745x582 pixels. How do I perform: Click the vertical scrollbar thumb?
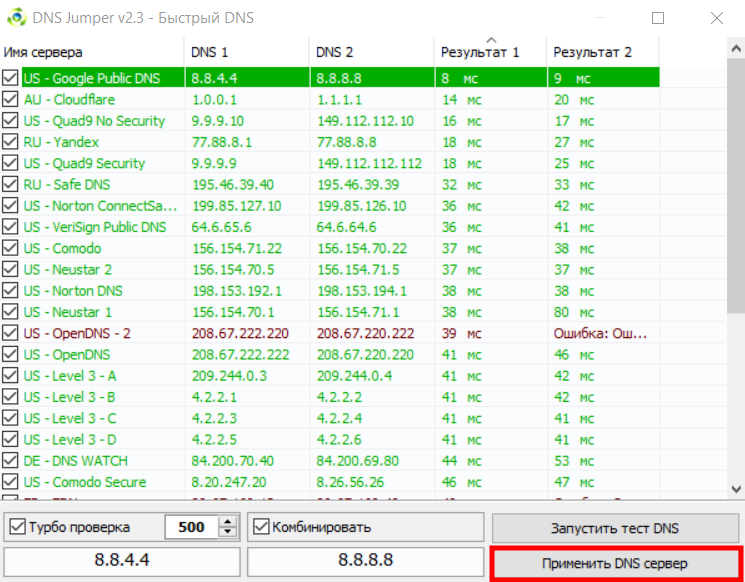coord(736,188)
